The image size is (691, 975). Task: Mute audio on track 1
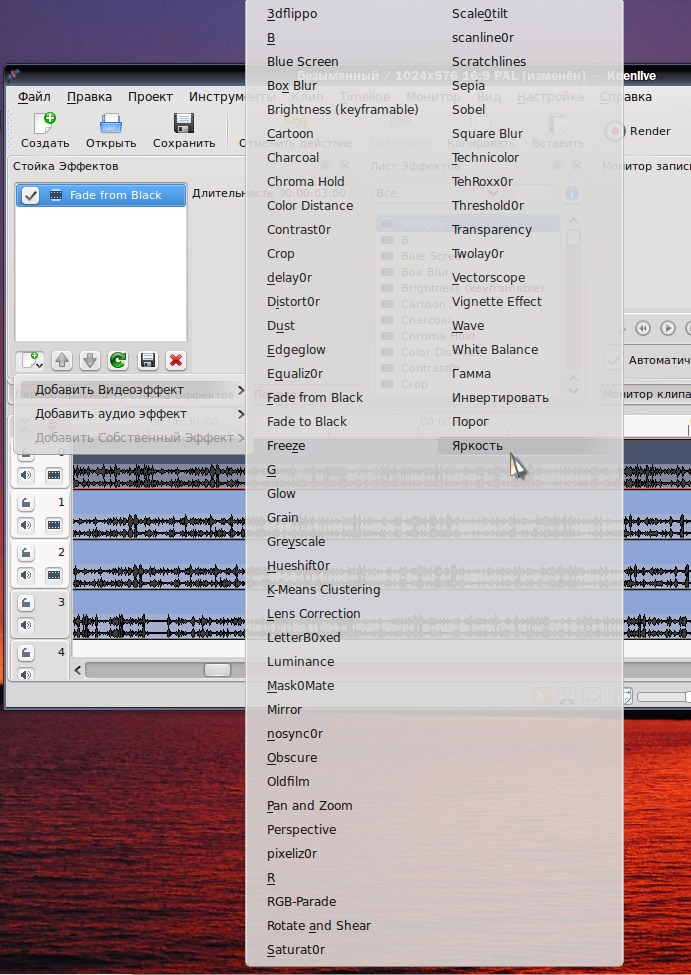click(26, 525)
